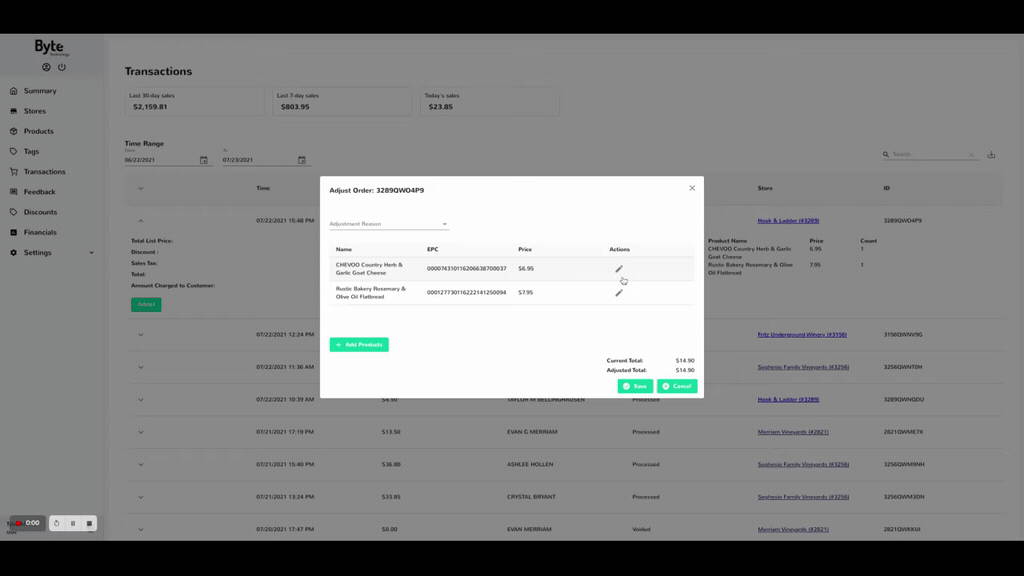Click the Tags label icon
The image size is (1024, 576).
[14, 152]
